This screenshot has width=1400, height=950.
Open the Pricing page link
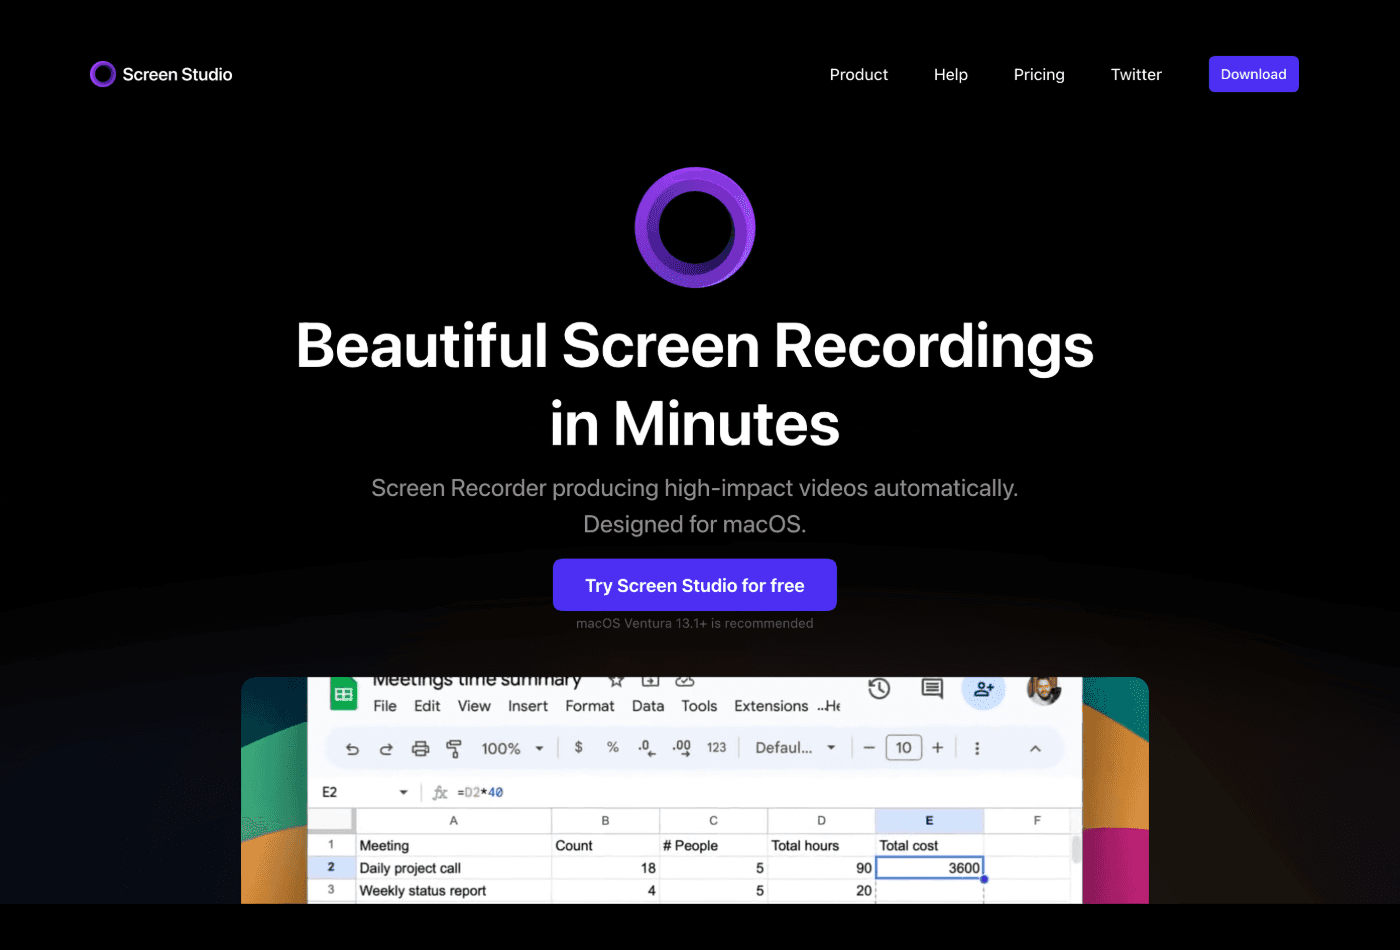coord(1038,74)
